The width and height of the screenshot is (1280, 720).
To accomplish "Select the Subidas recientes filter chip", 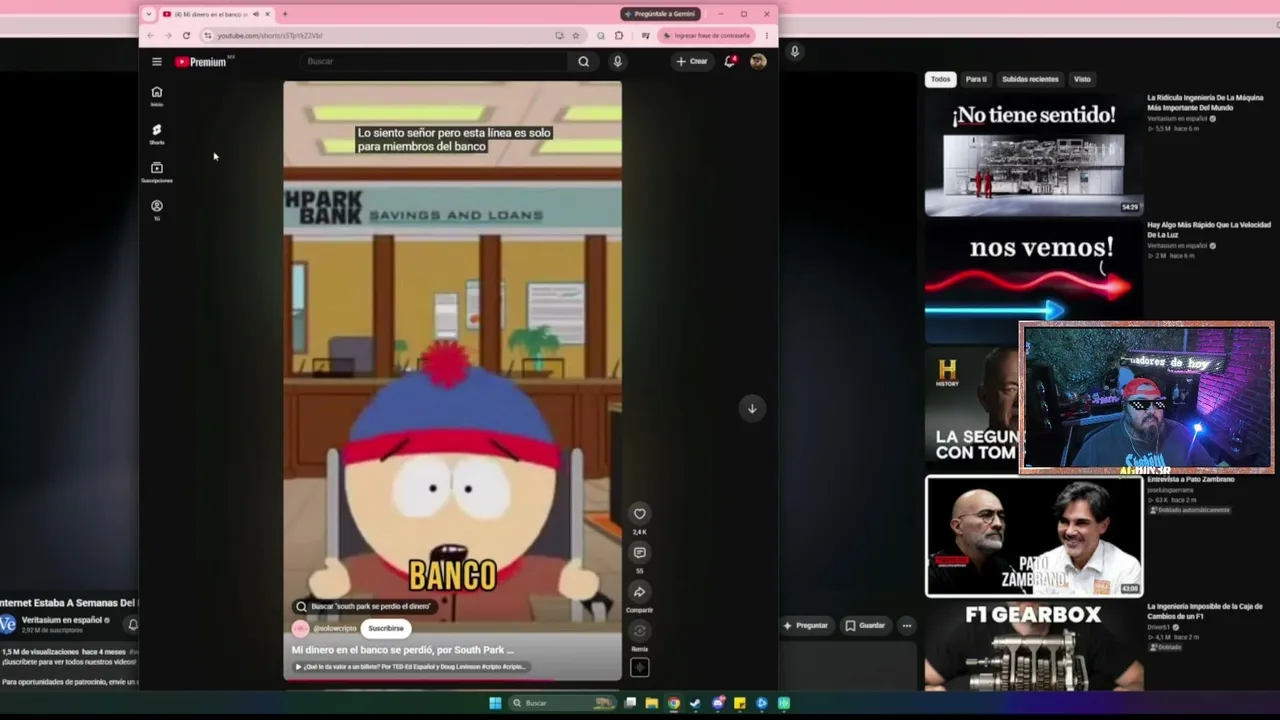I will coord(1030,79).
